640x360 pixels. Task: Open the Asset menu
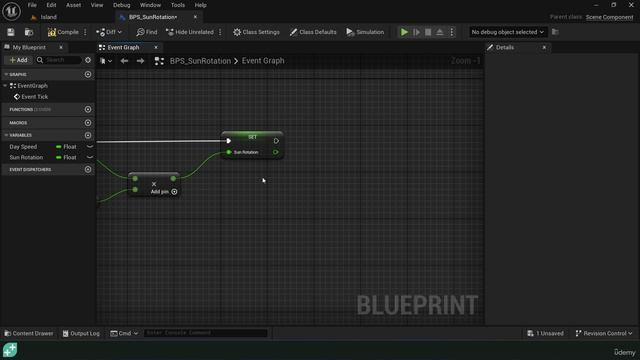[73, 5]
